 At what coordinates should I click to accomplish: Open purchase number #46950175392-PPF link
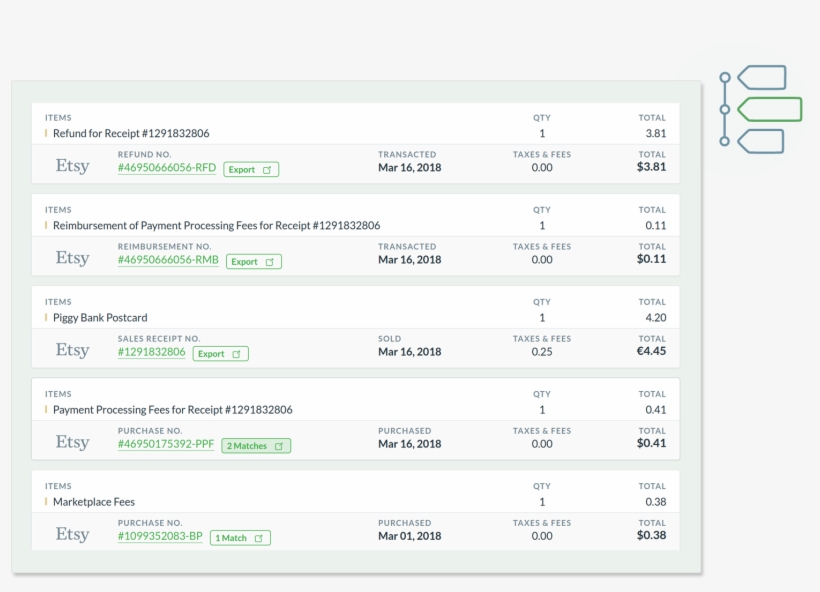pyautogui.click(x=166, y=444)
